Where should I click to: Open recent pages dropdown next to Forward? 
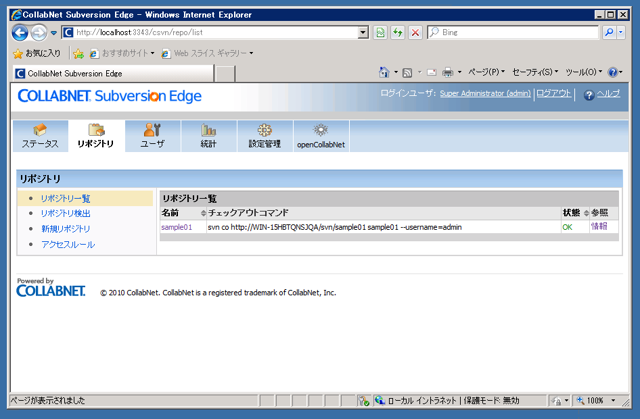[x=53, y=33]
